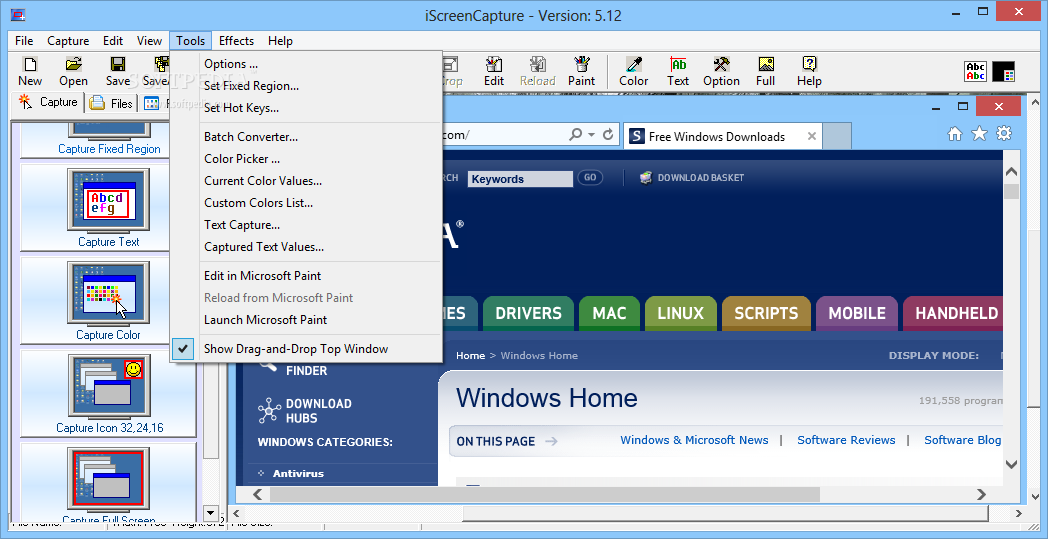Click the browser search magnifier icon
The image size is (1048, 539).
575,134
